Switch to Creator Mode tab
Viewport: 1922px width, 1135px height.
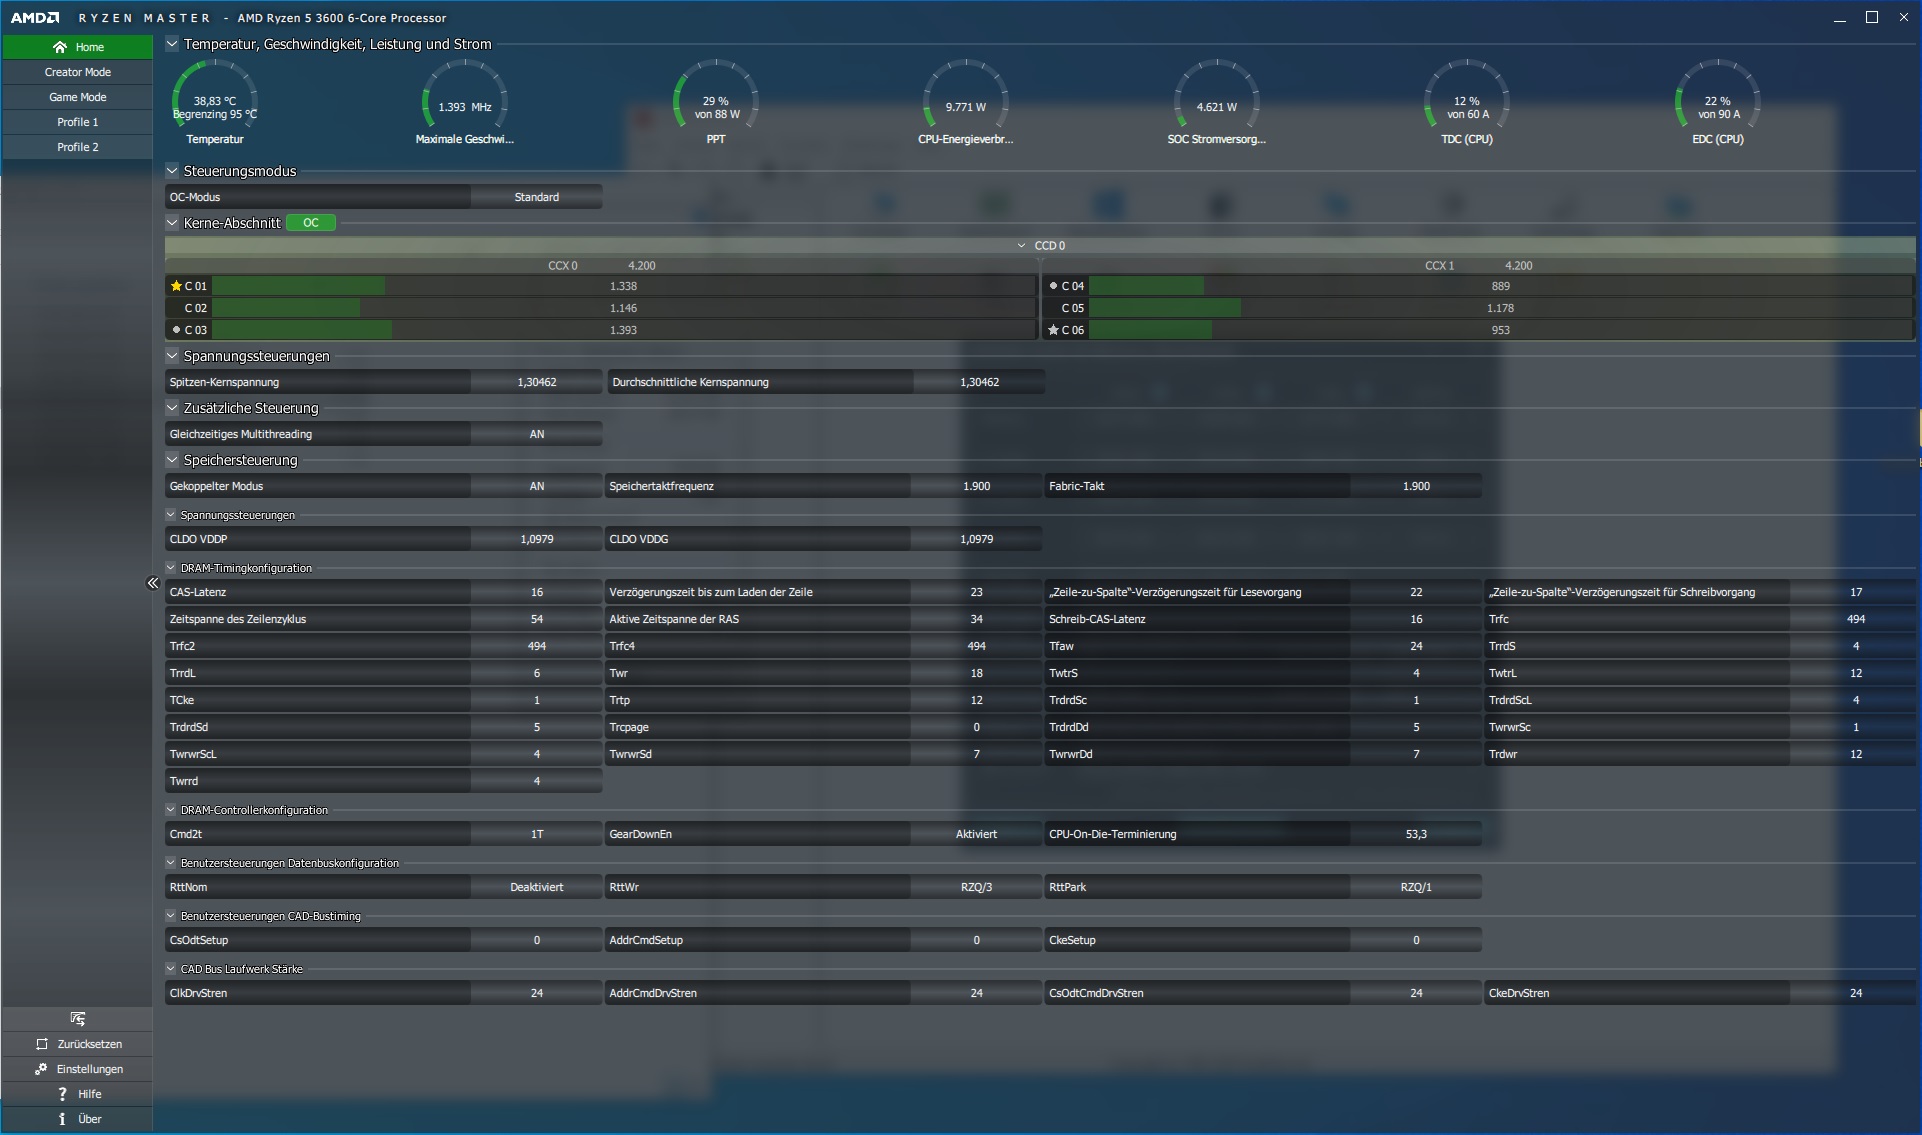point(78,72)
